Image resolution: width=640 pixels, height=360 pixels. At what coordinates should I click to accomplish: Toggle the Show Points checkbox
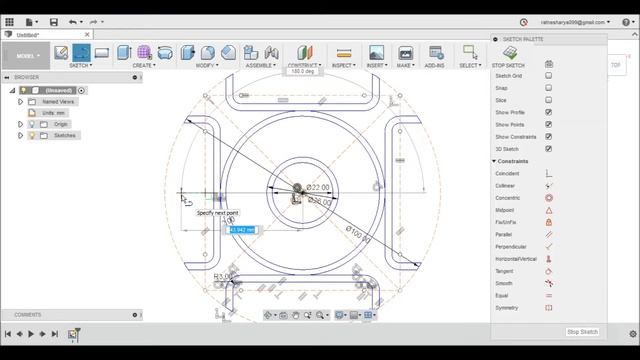tap(549, 124)
